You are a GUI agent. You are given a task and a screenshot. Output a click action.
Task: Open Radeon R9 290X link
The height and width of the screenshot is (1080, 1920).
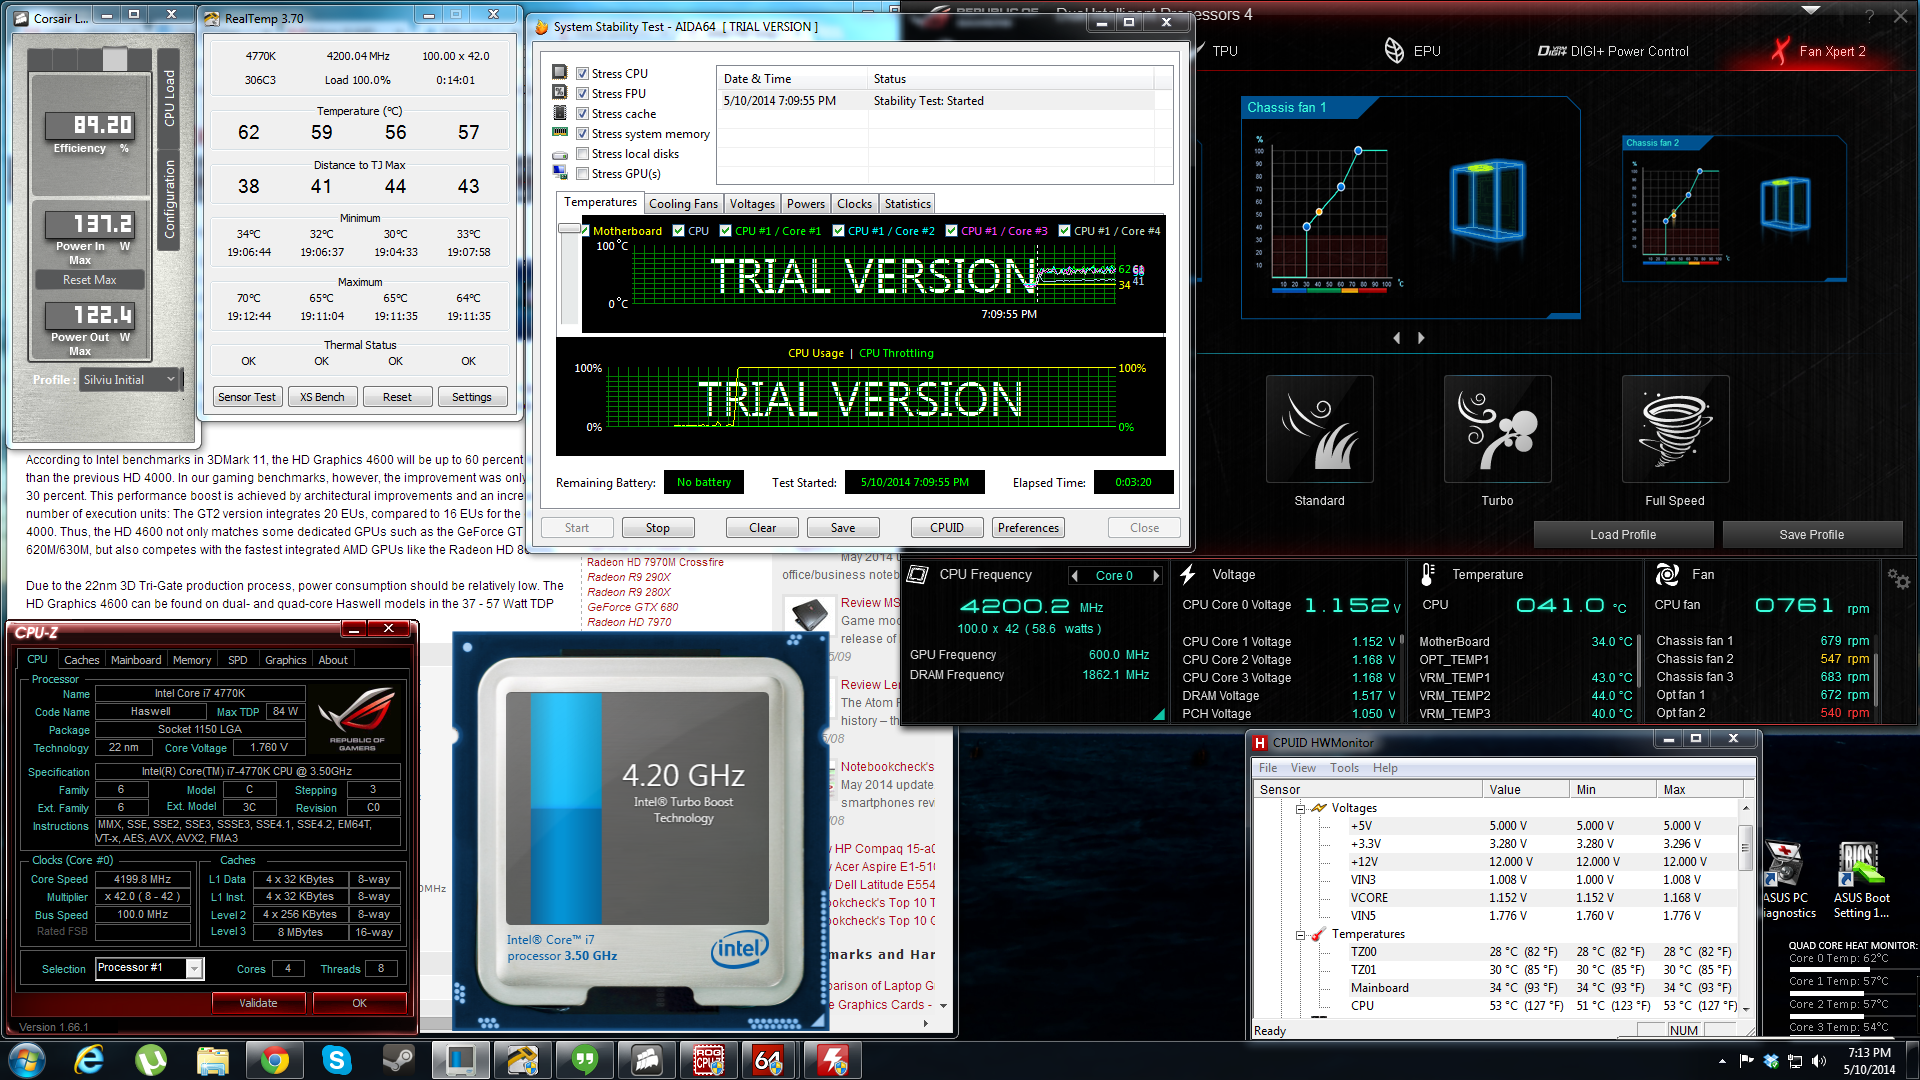coord(629,577)
